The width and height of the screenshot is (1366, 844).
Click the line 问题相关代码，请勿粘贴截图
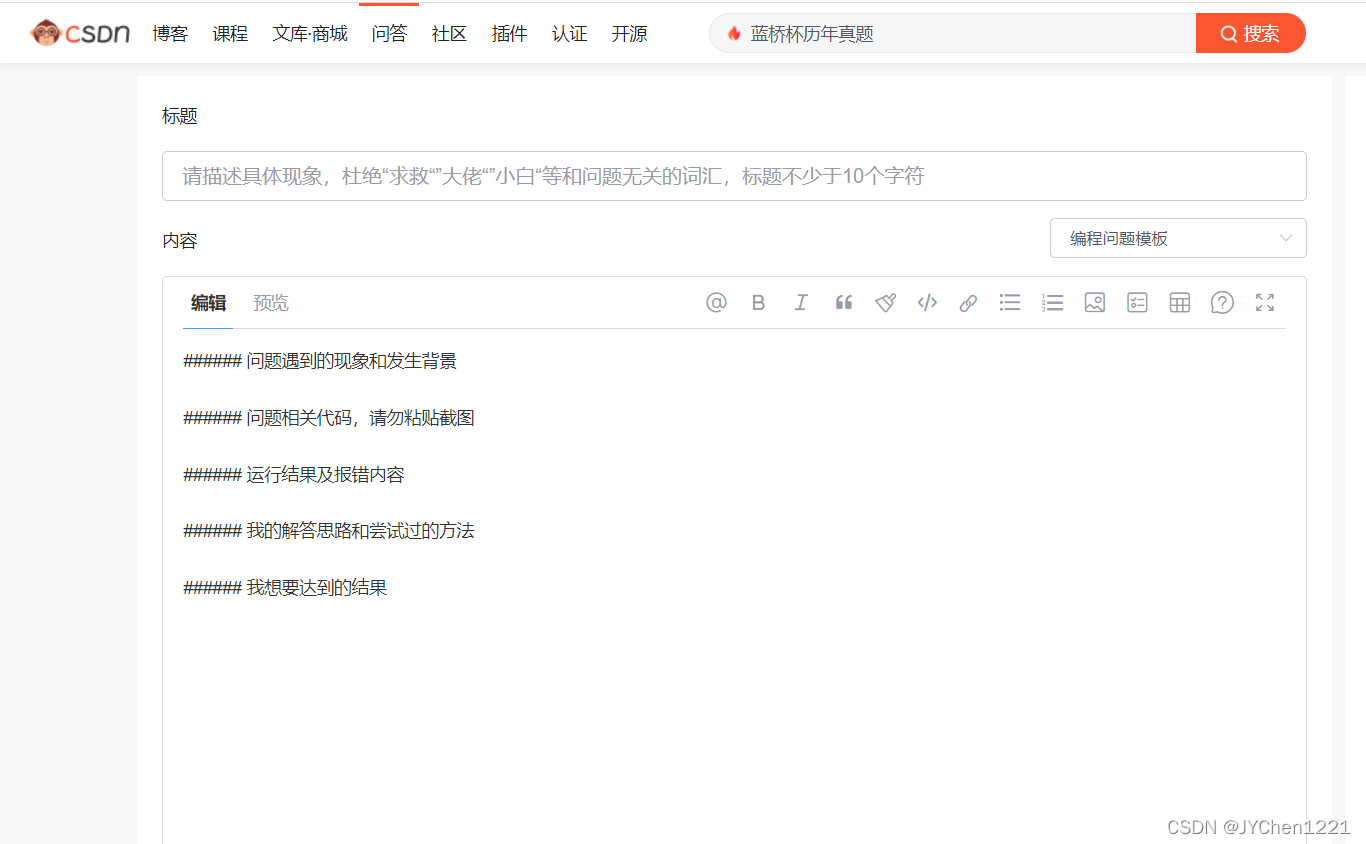(329, 418)
